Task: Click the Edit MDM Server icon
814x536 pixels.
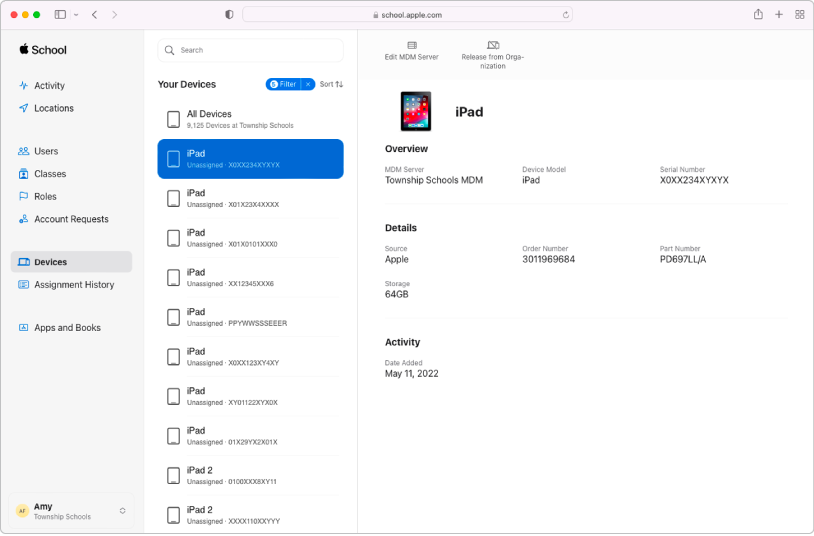Action: coord(411,46)
